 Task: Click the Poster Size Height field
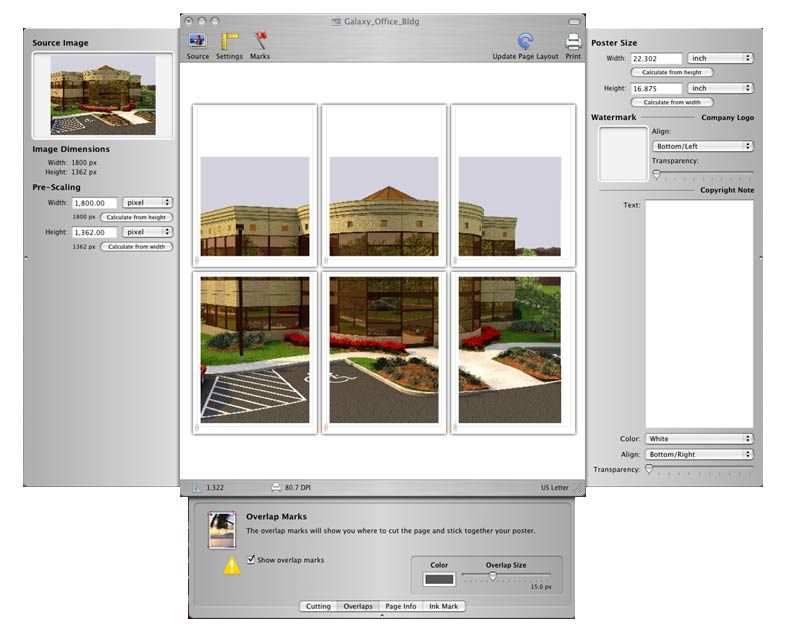[656, 89]
